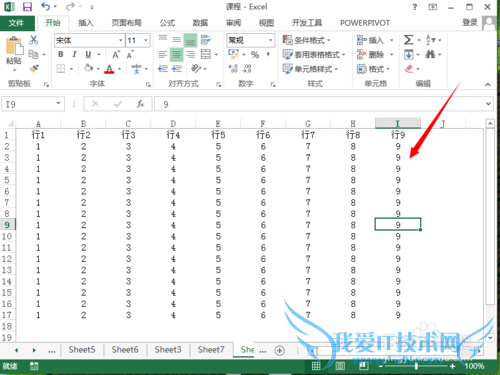Viewport: 500px width, 375px height.
Task: Click 登录 sign in link
Action: (470, 22)
